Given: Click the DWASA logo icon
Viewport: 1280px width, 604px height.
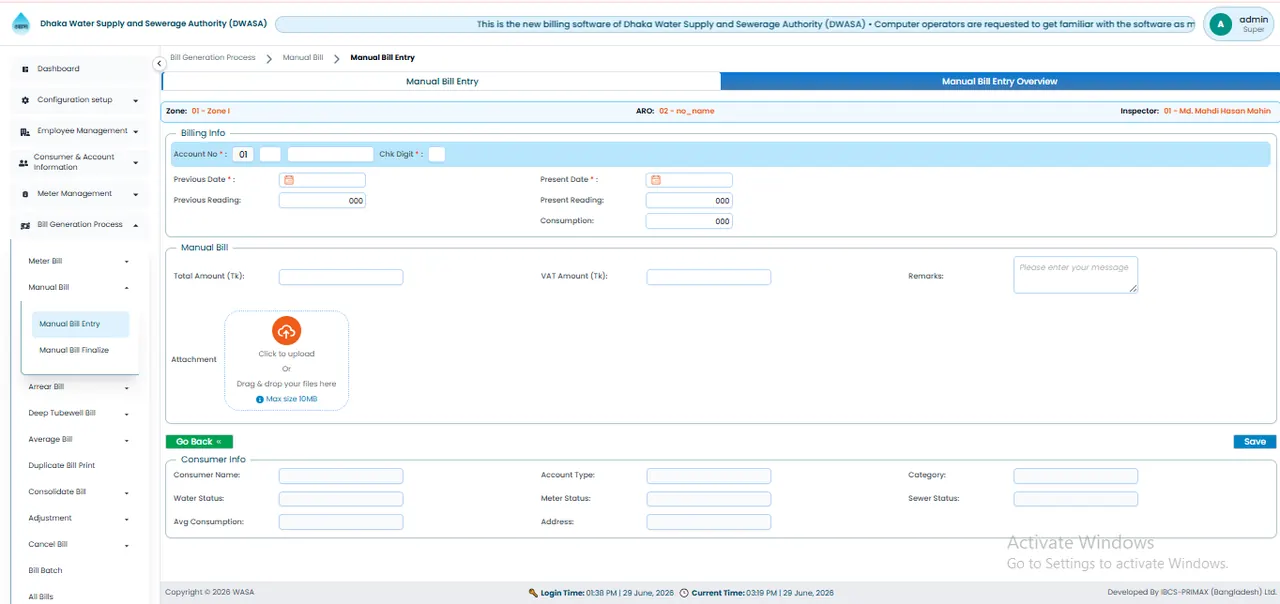Looking at the screenshot, I should pos(21,23).
